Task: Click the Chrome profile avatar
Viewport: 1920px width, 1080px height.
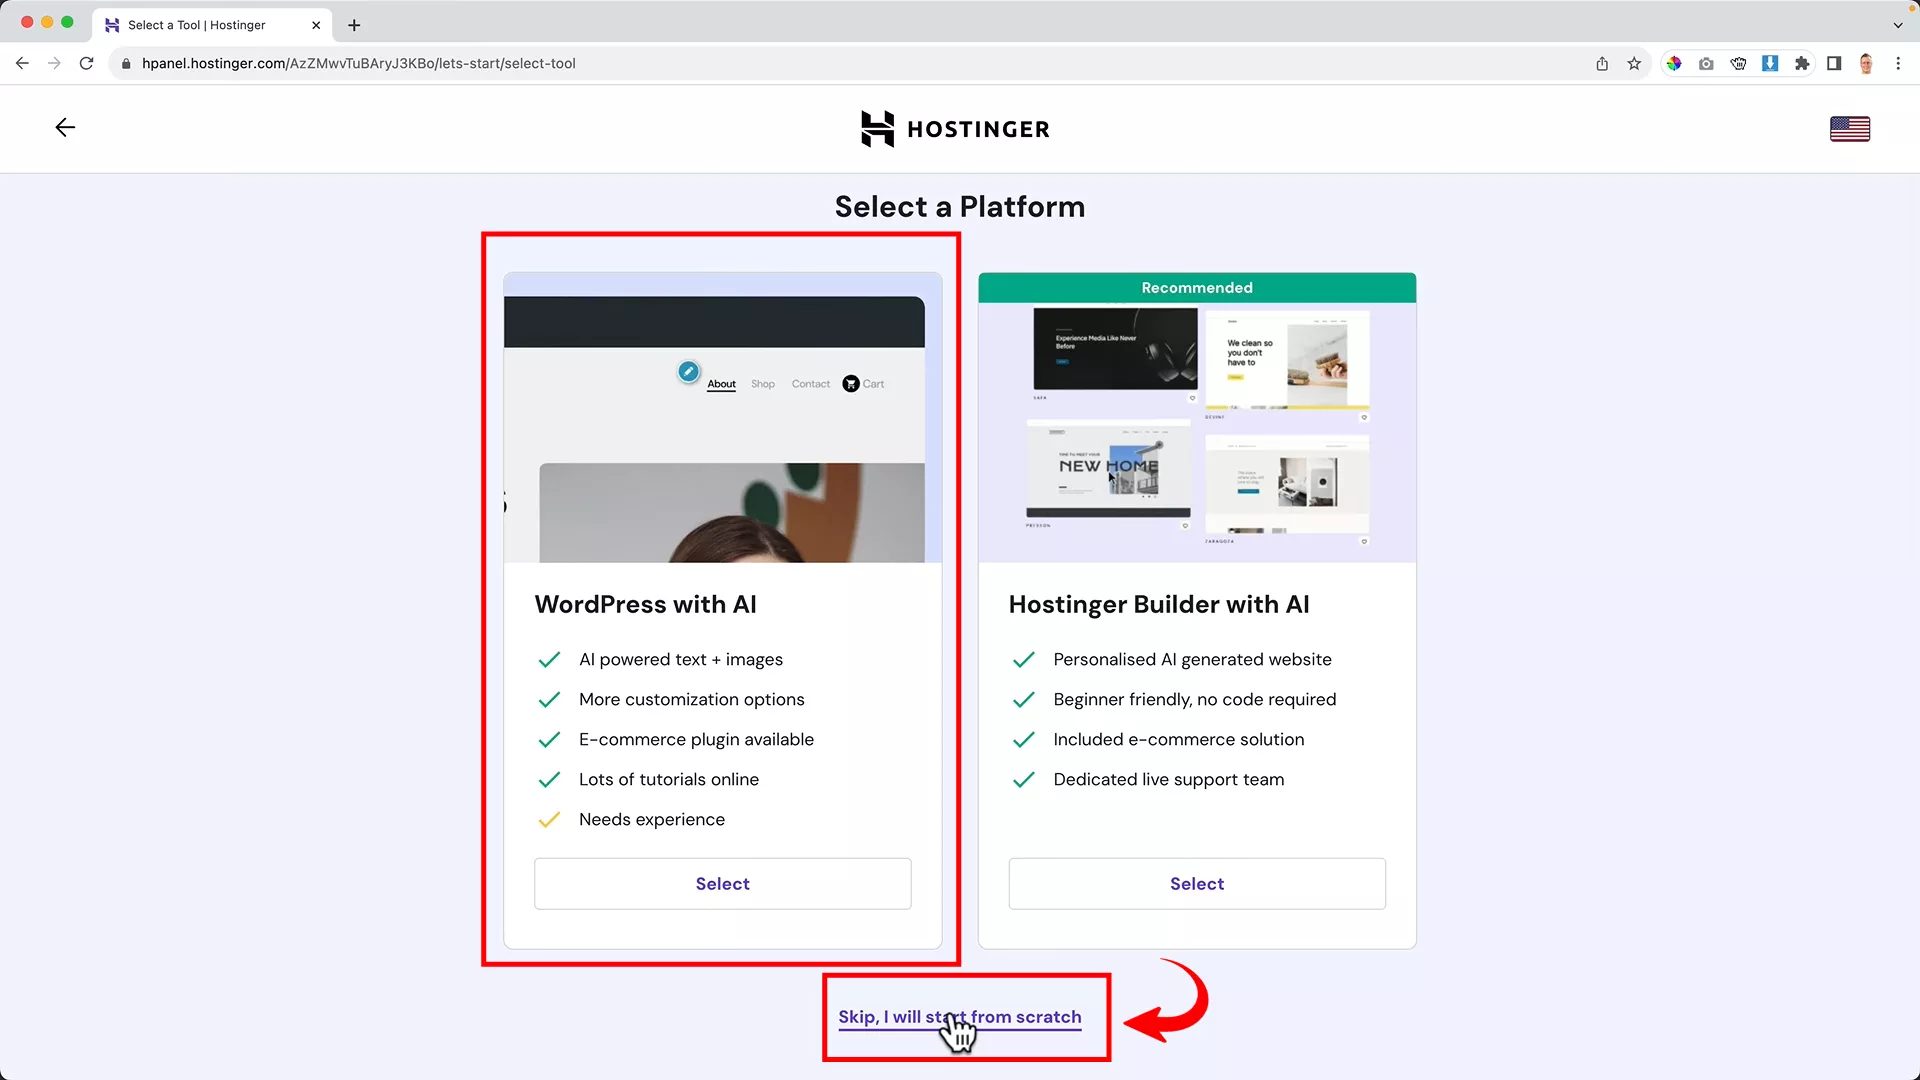Action: pyautogui.click(x=1867, y=63)
